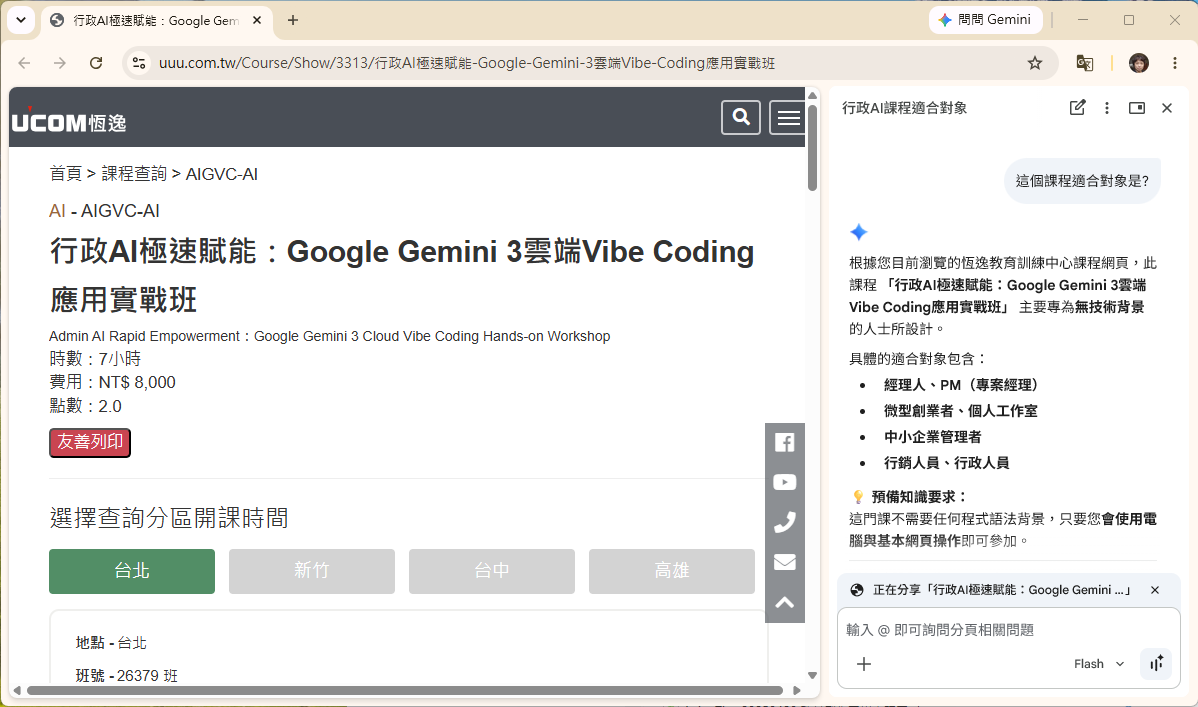The height and width of the screenshot is (707, 1198).
Task: Open the Chrome profile avatar
Action: [1138, 63]
